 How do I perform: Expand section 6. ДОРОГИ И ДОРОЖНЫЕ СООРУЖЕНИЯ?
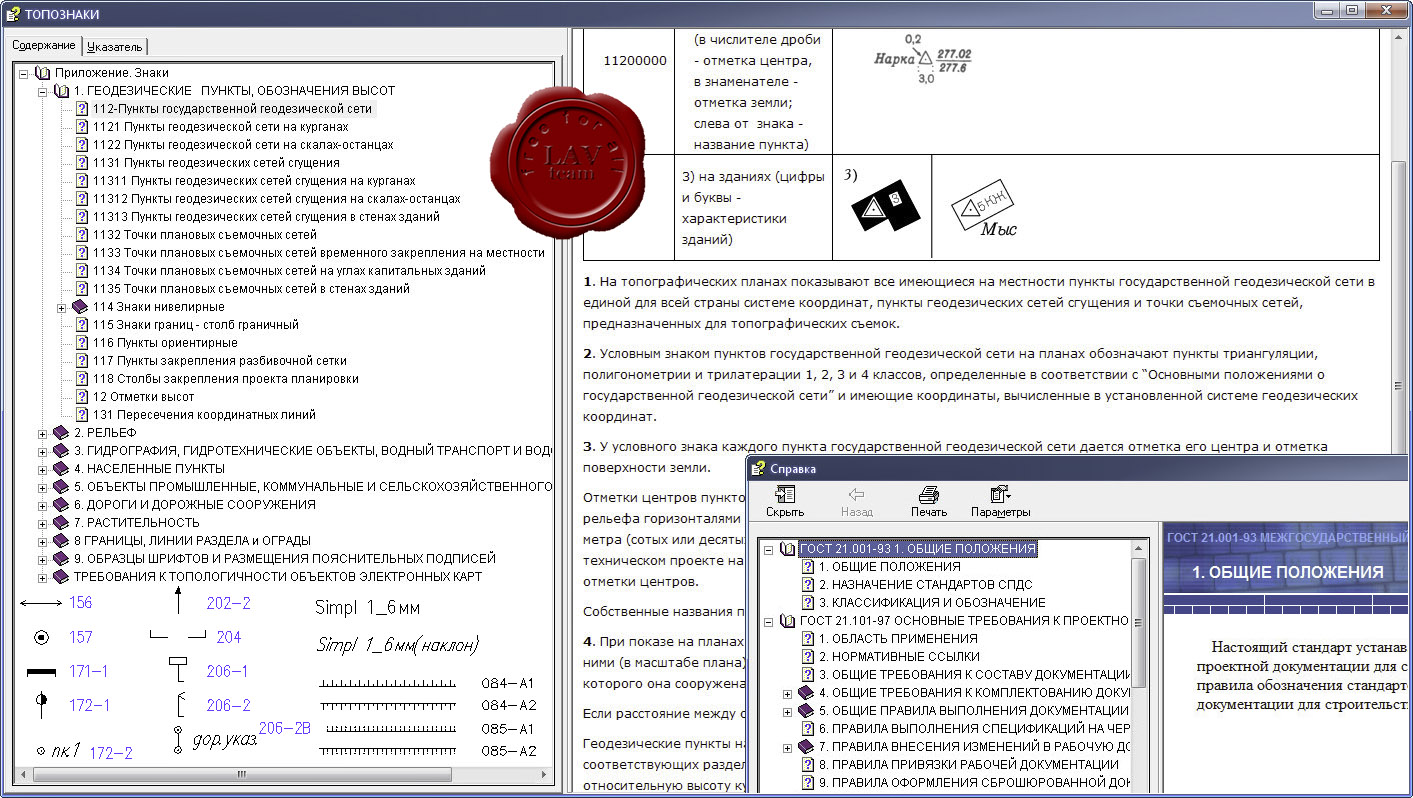pyautogui.click(x=43, y=505)
